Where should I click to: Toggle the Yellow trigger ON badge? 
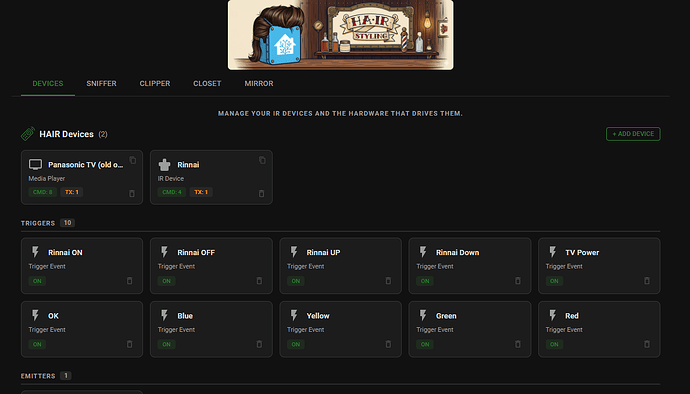[x=296, y=344]
